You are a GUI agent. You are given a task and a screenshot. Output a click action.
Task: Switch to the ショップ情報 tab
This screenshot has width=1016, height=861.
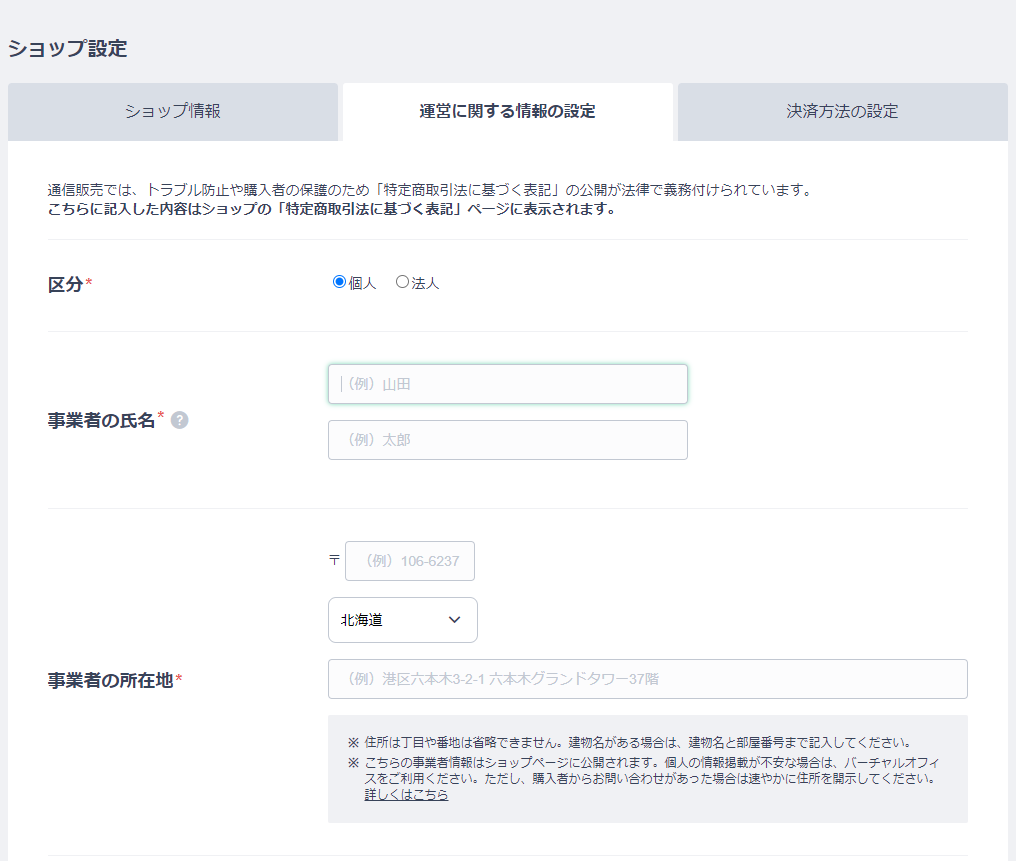coord(173,111)
